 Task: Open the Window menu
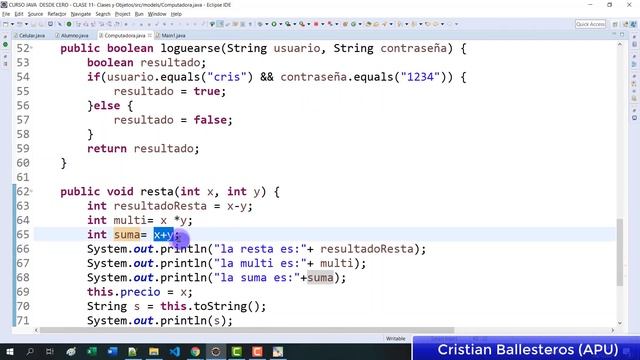coord(157,14)
